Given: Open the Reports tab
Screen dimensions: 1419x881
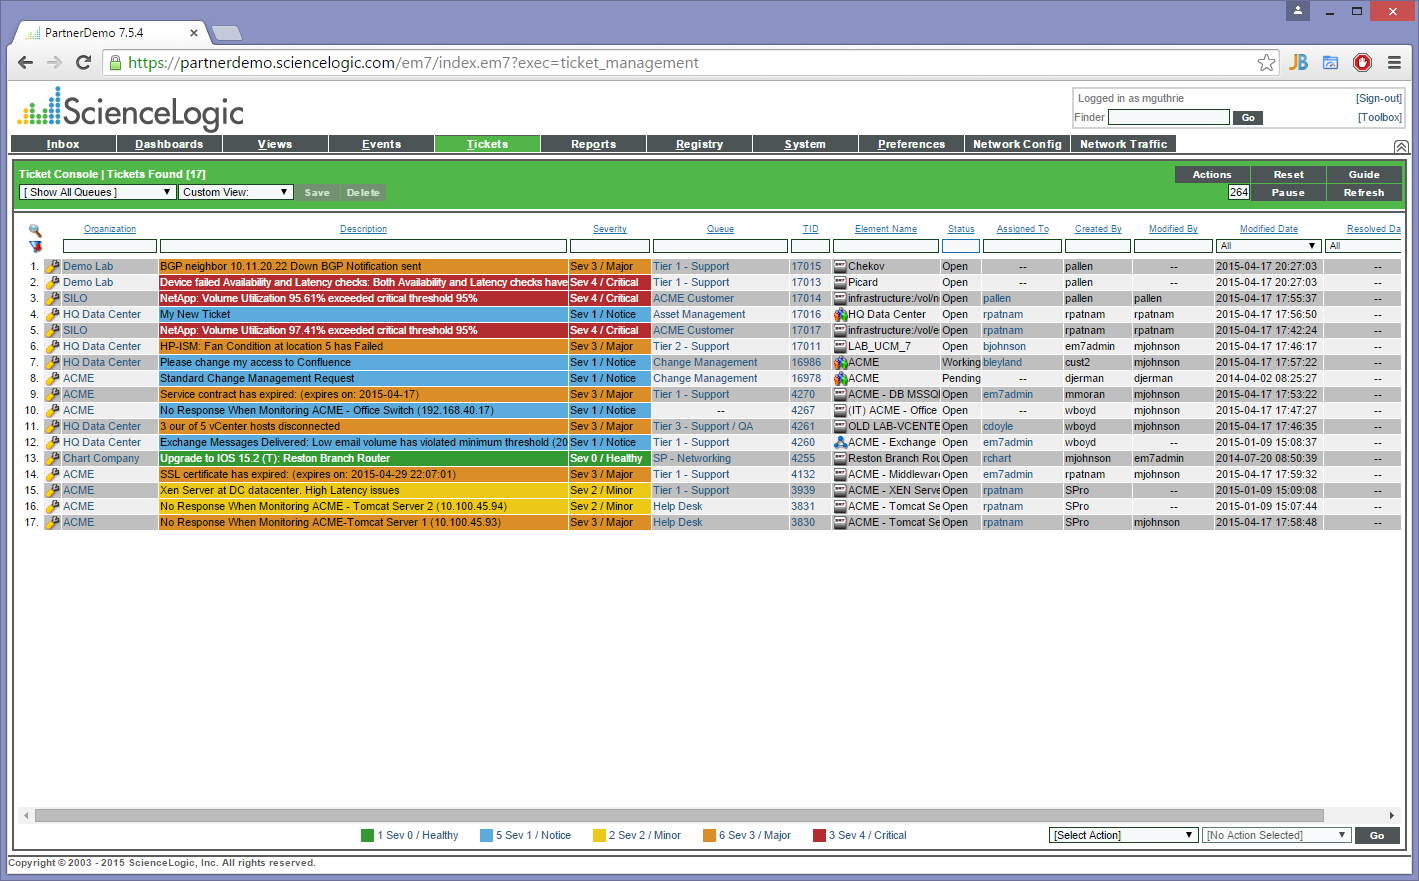Looking at the screenshot, I should (593, 144).
